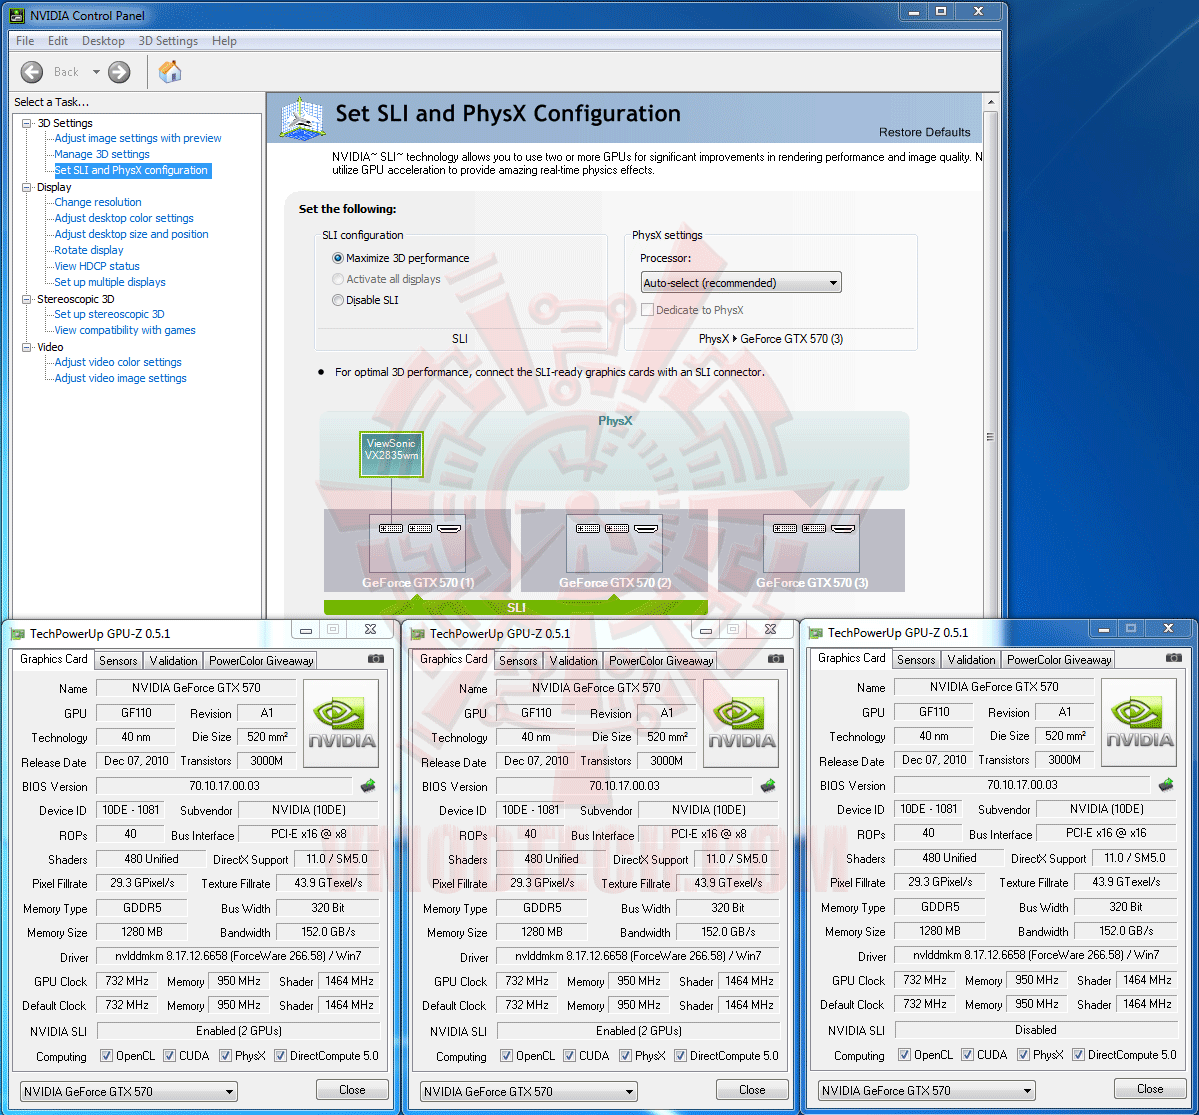Open View HDCP status link
Viewport: 1199px width, 1115px height.
(x=97, y=267)
